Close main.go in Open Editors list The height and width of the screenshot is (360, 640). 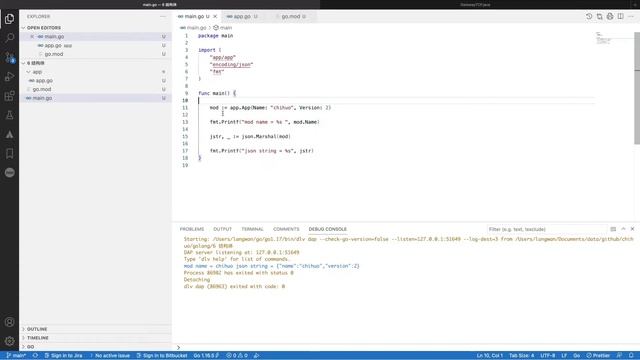32,36
